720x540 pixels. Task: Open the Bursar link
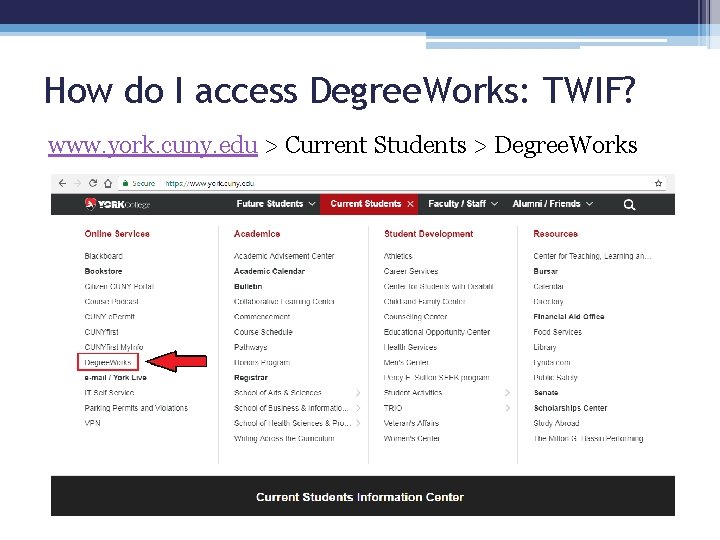(x=546, y=271)
